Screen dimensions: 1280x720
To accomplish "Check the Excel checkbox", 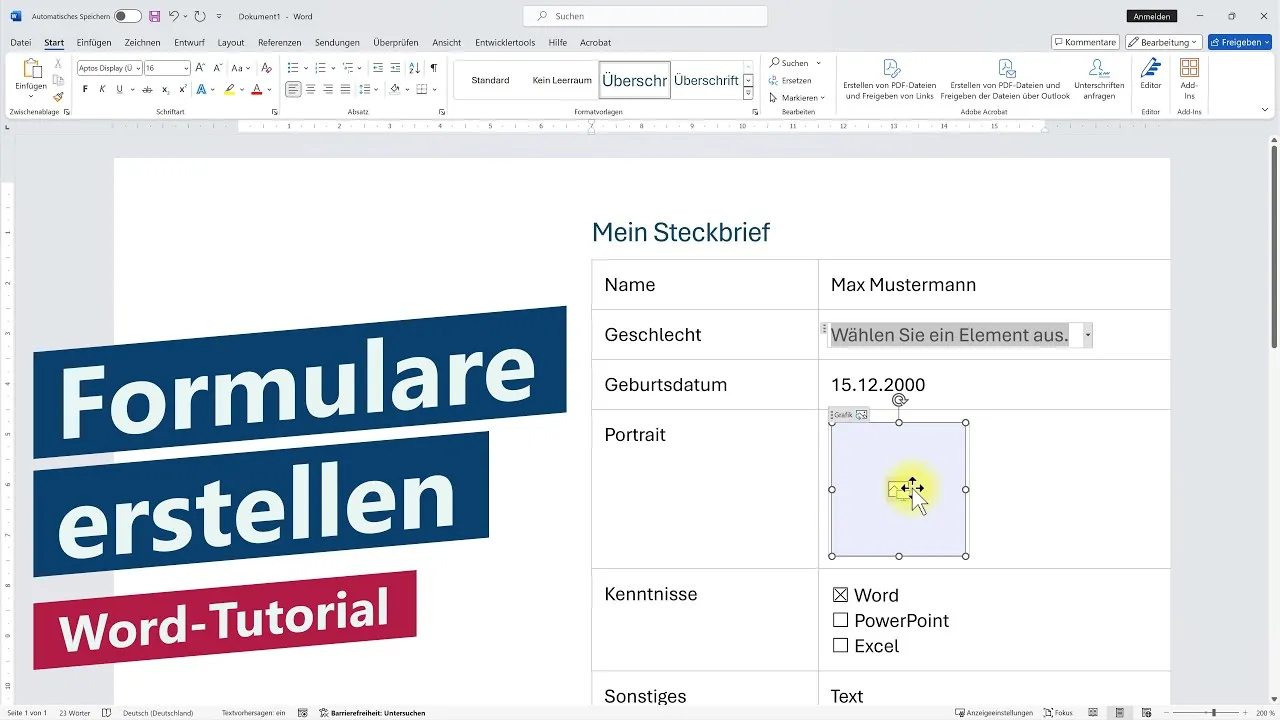I will pos(840,645).
